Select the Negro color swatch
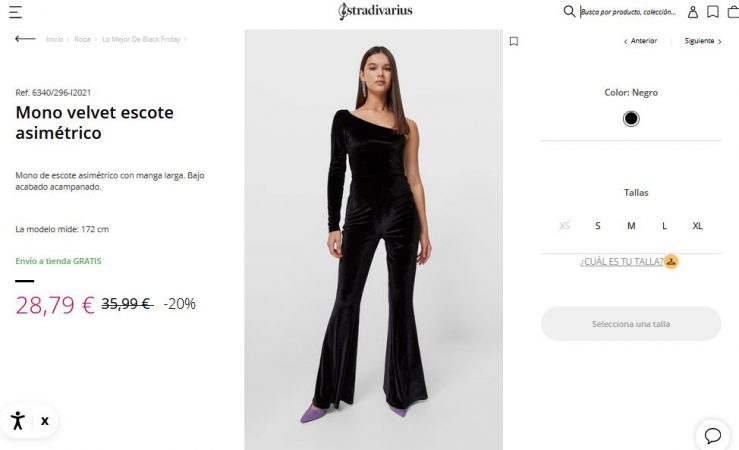 [631, 119]
